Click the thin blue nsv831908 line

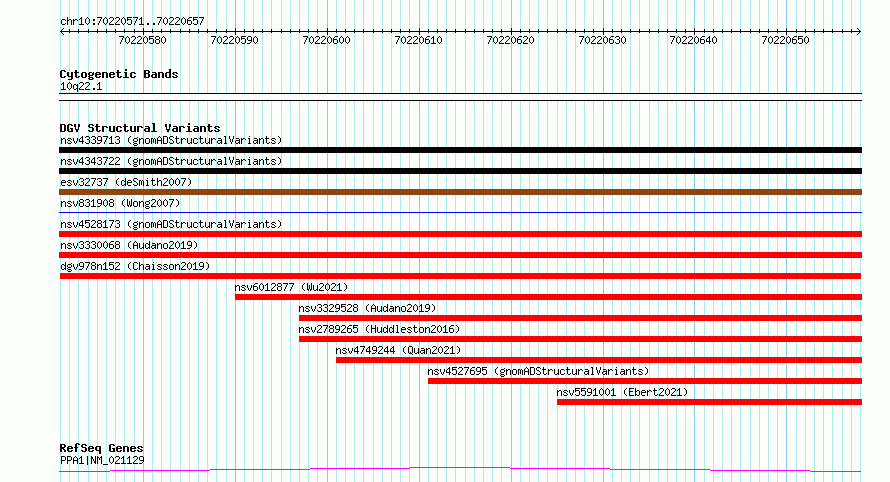coord(460,212)
